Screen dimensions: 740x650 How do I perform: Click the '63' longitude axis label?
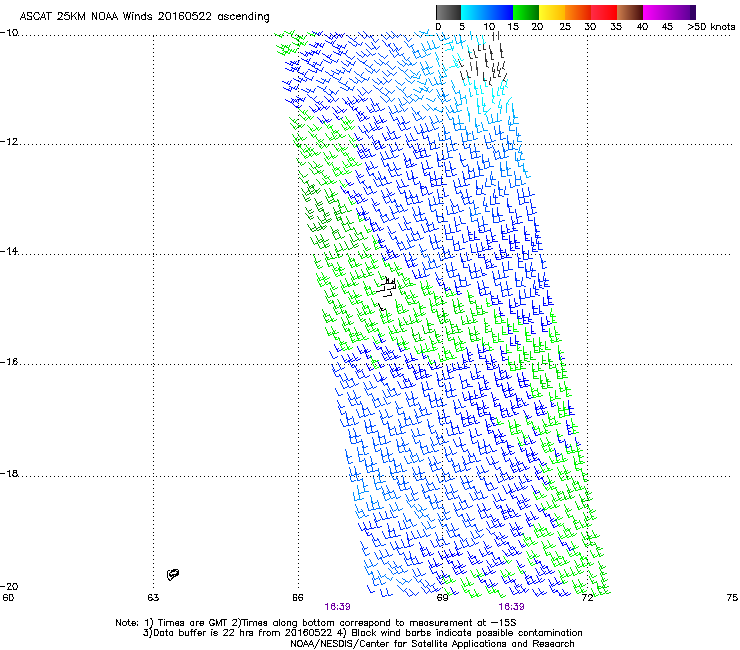(153, 598)
